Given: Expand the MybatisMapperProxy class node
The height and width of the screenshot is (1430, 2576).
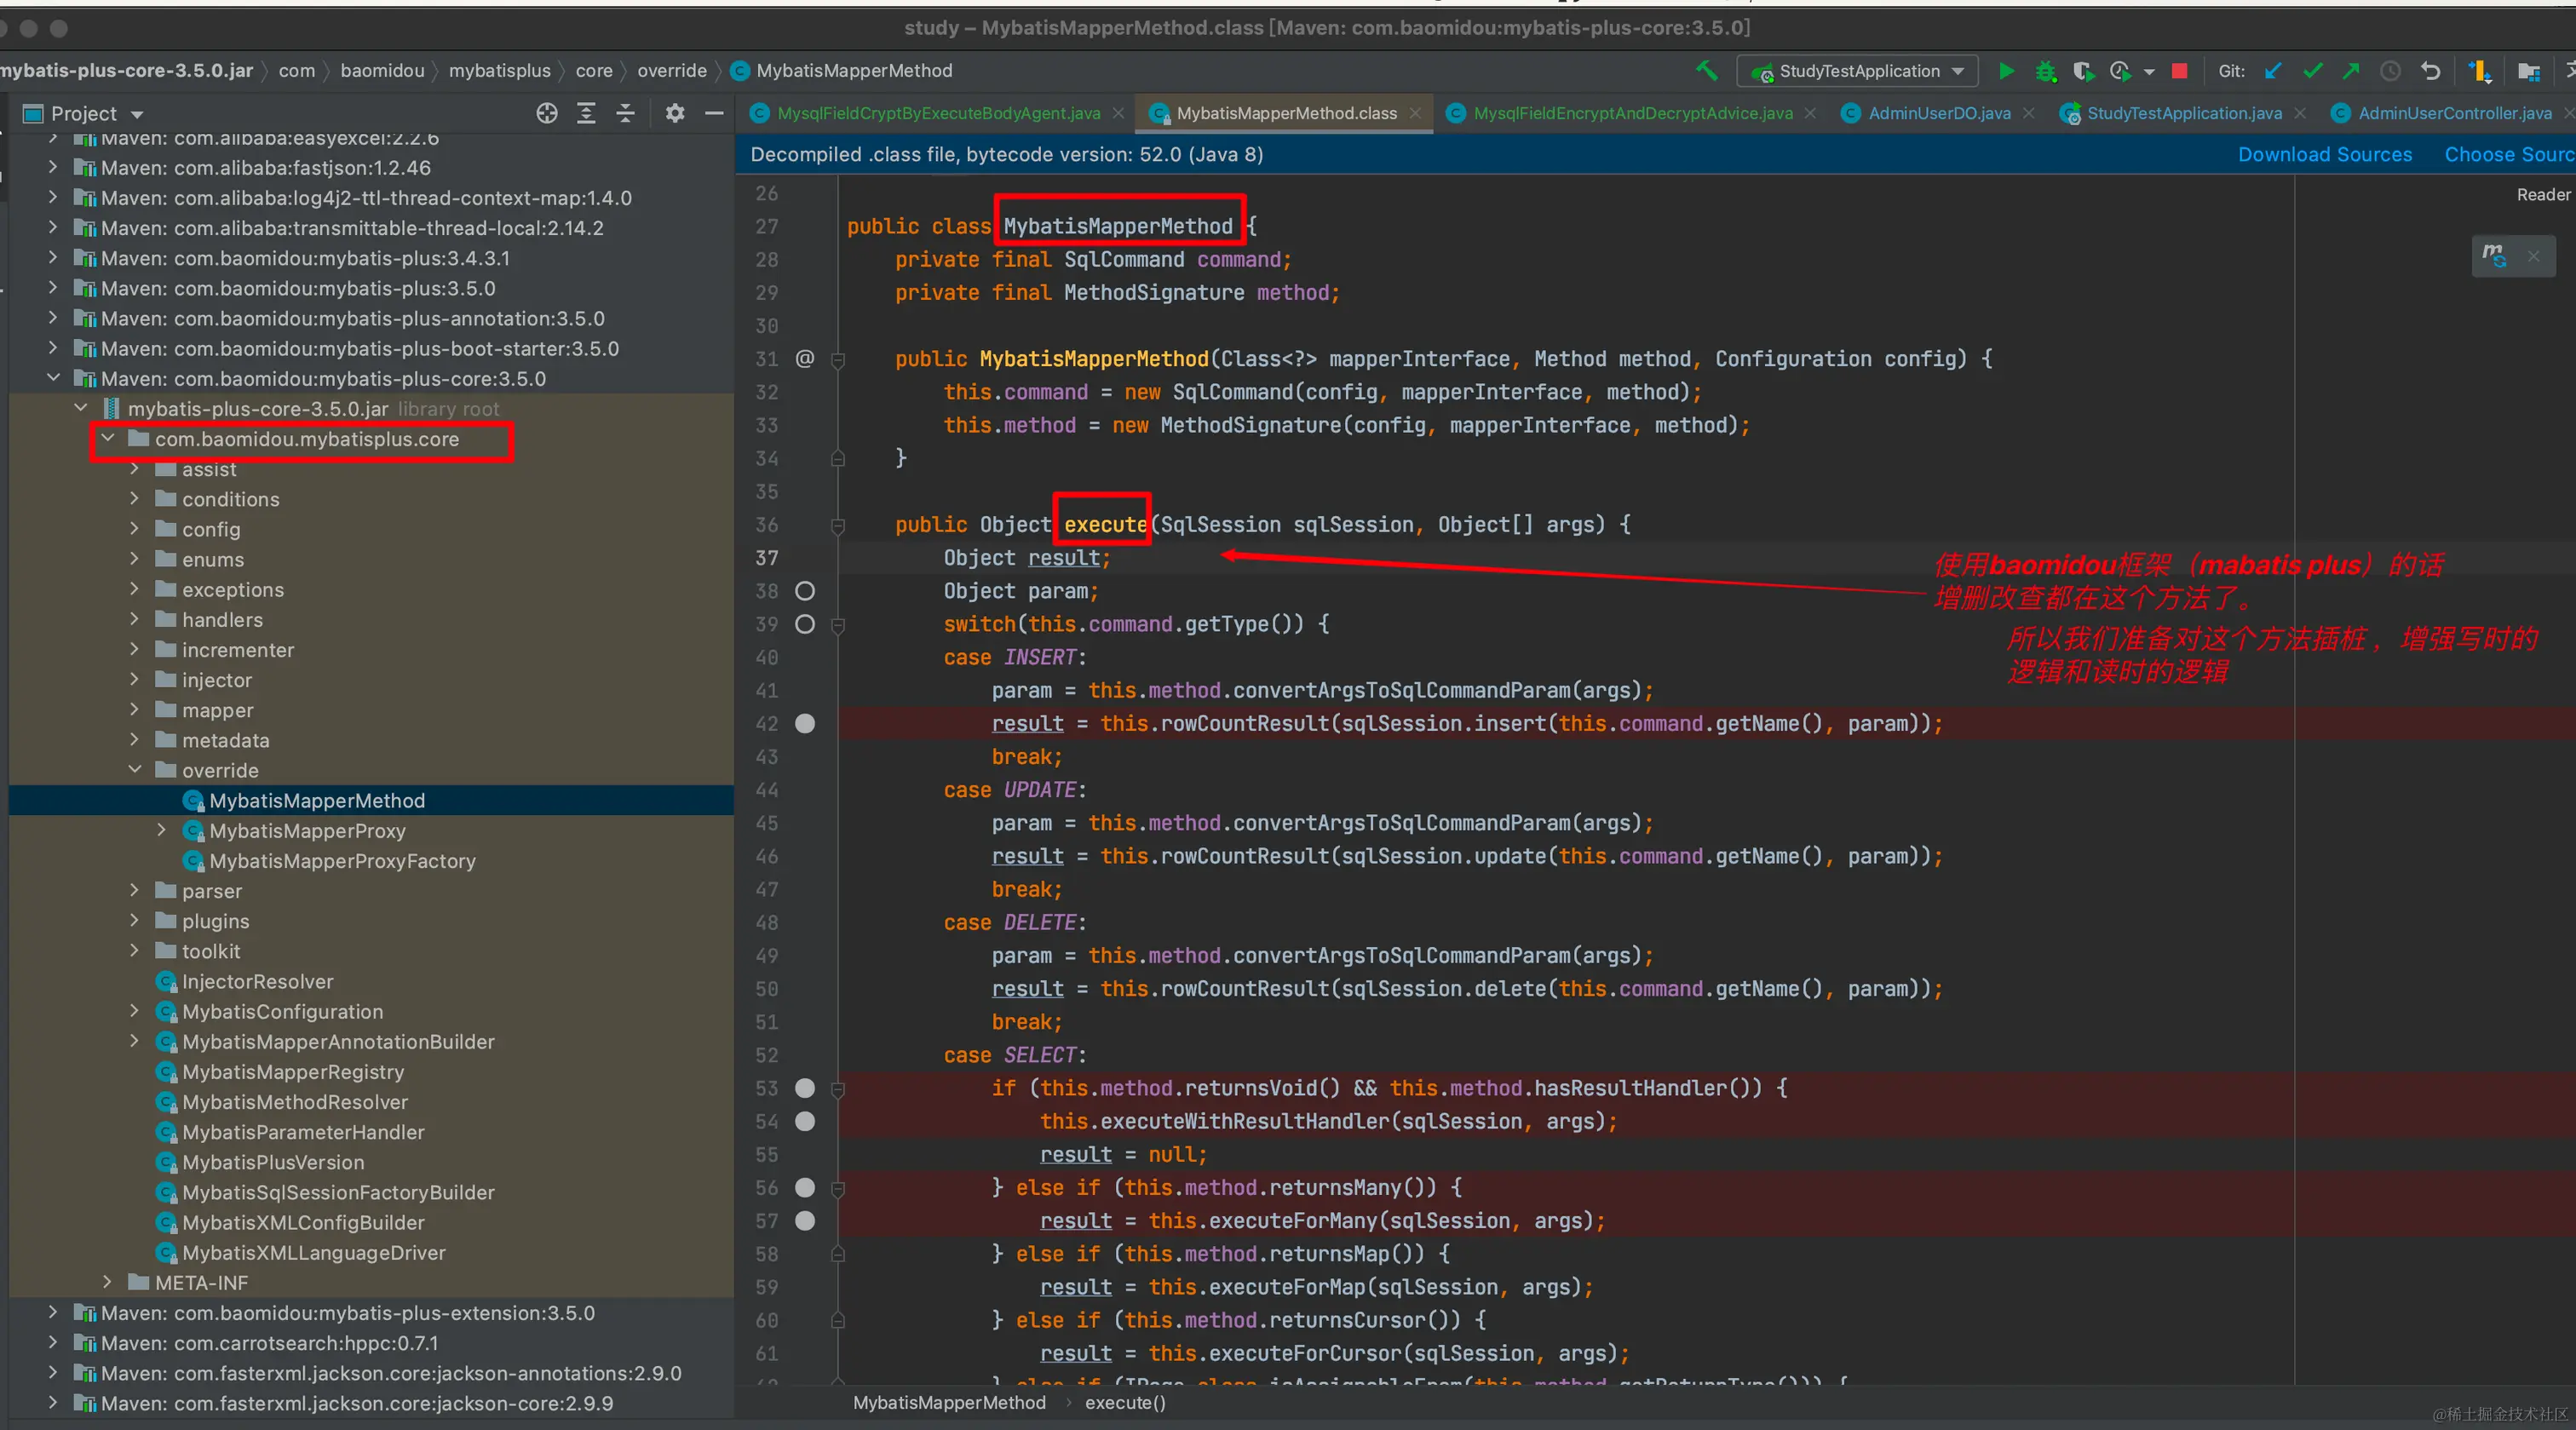Looking at the screenshot, I should click(x=162, y=830).
